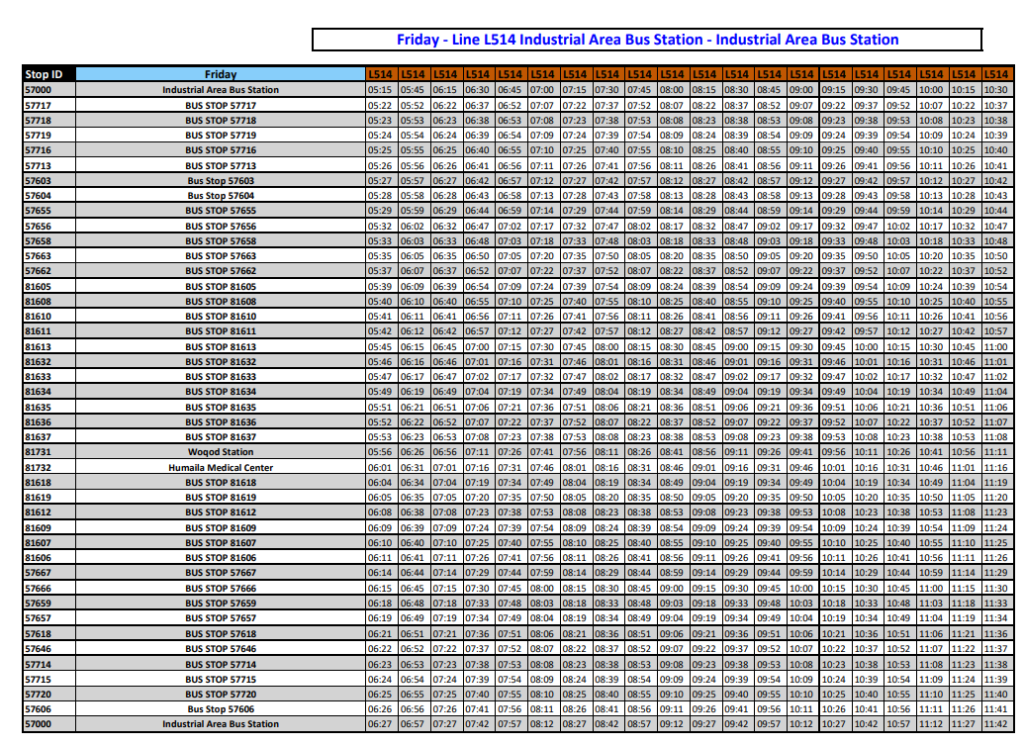
Task: Select the Woqod Station stop name
Action: pos(220,452)
